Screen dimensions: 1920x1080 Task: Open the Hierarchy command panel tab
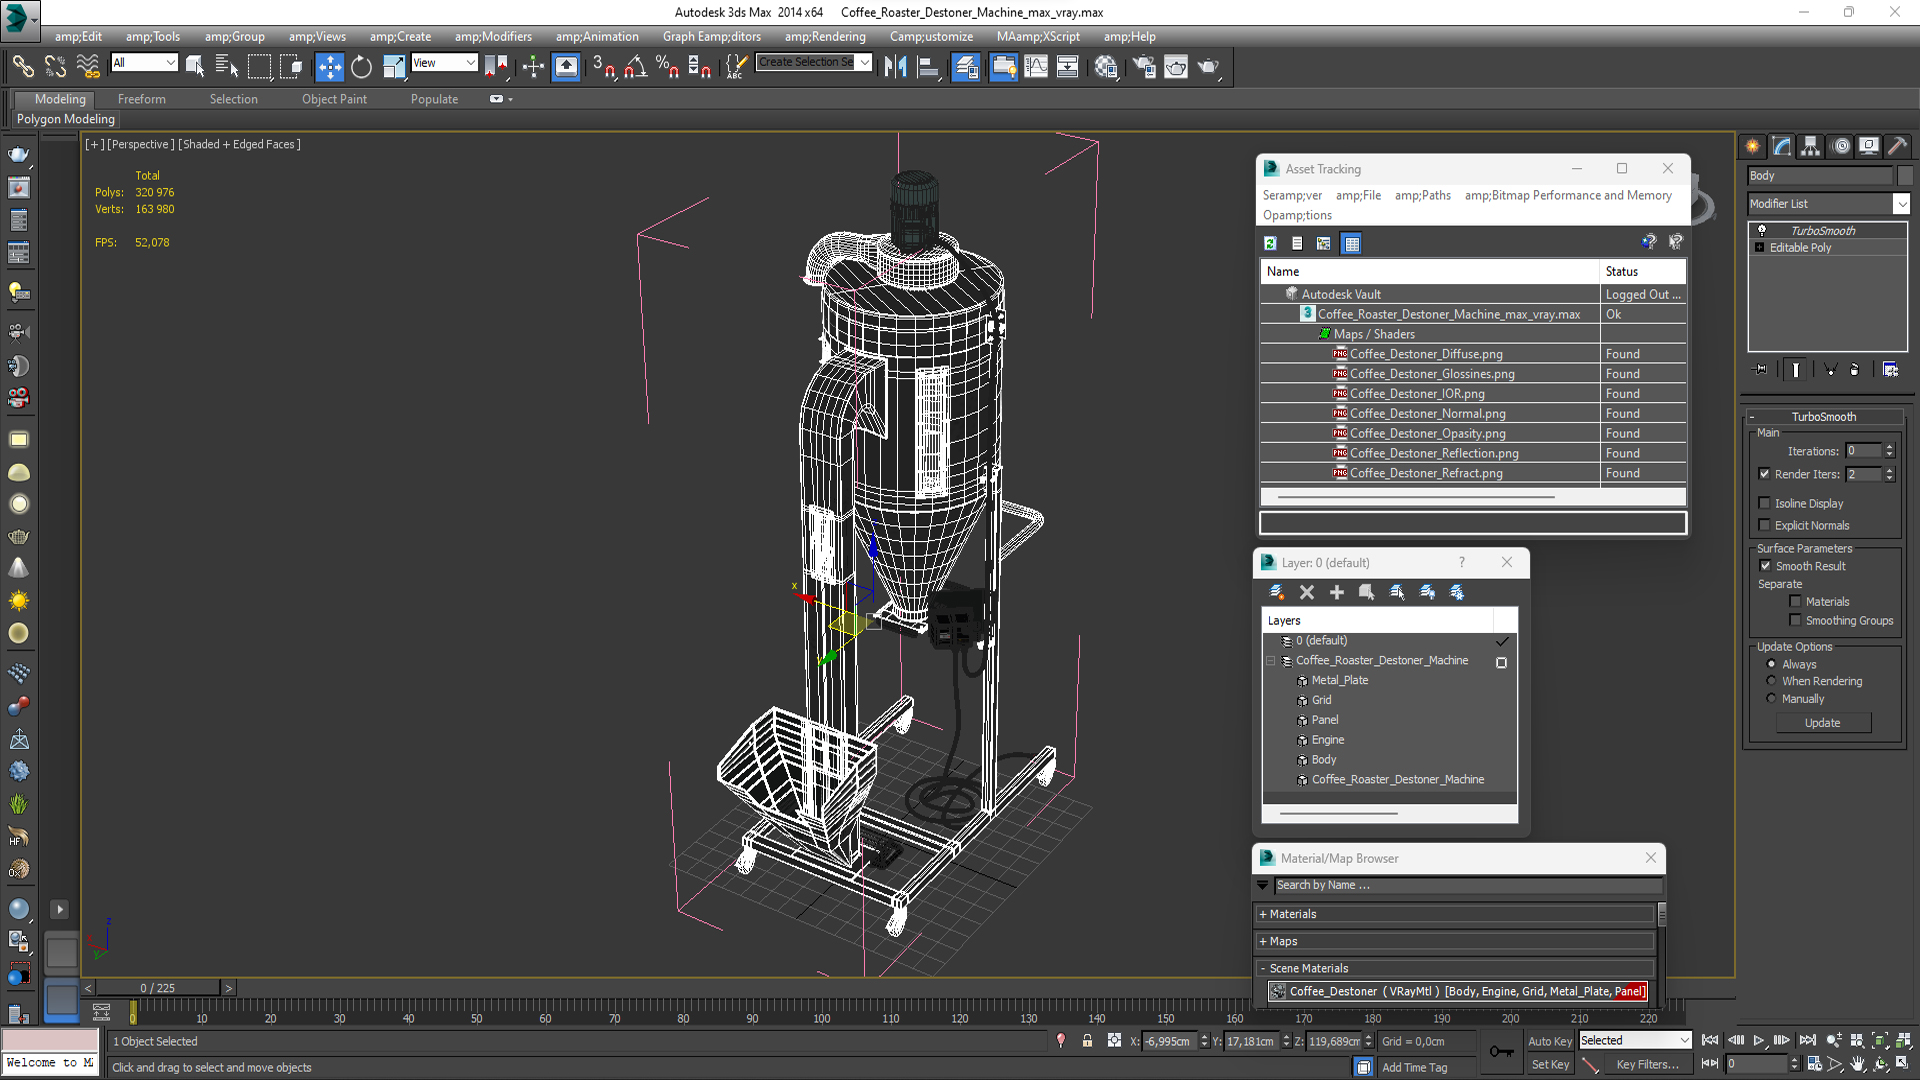(1810, 146)
